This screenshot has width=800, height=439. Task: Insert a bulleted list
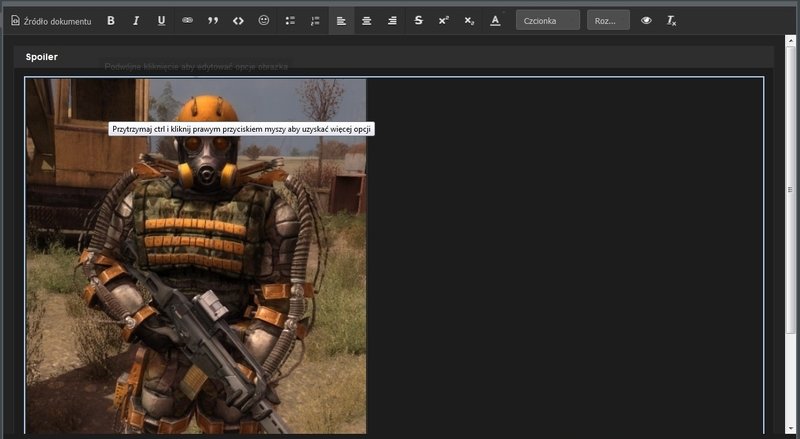coord(290,20)
